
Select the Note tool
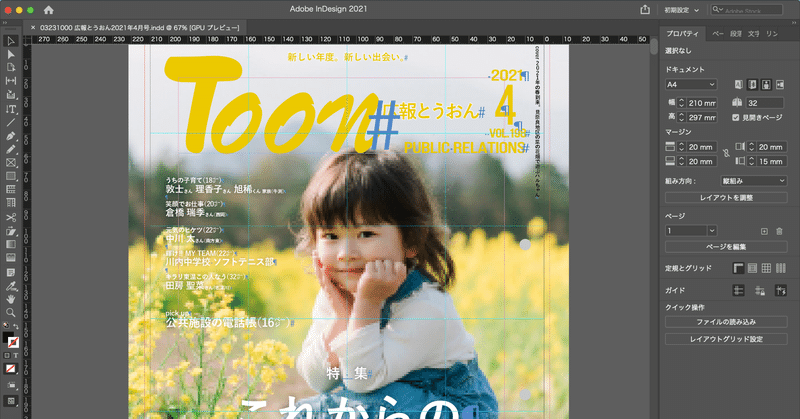pos(11,273)
